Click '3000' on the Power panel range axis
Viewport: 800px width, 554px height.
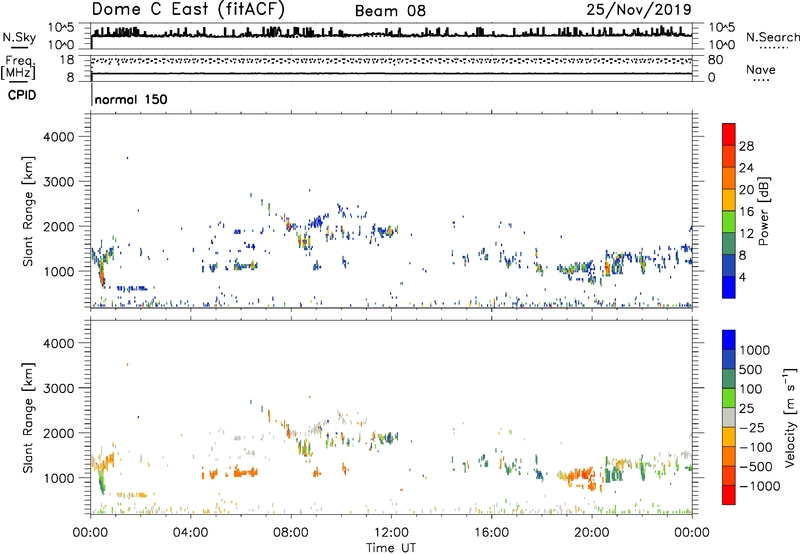(x=59, y=182)
